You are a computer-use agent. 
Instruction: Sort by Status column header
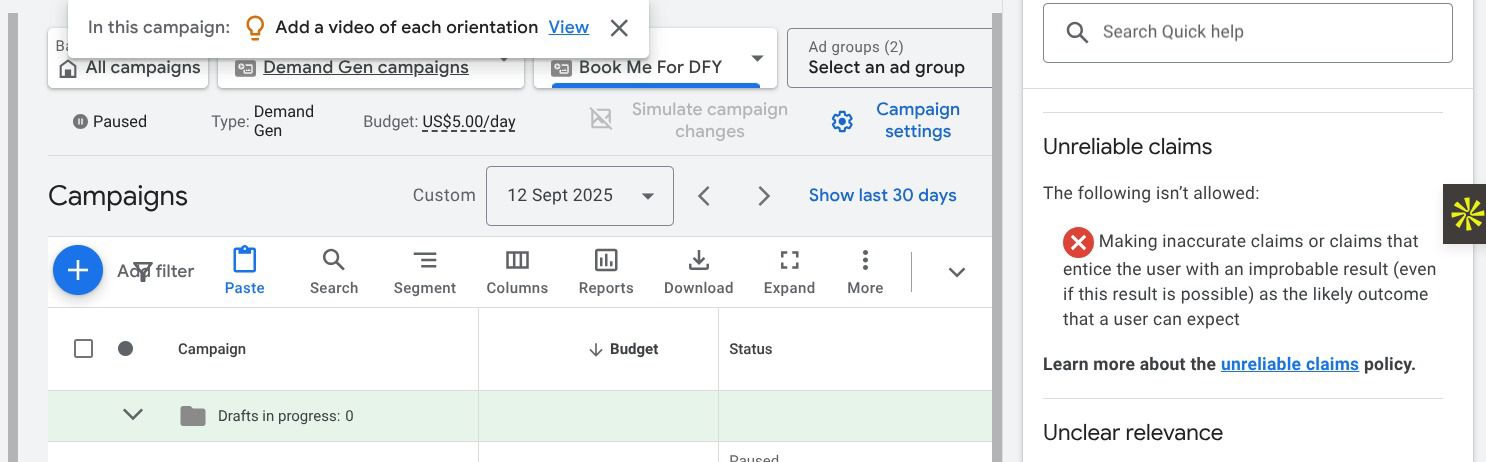pos(751,349)
